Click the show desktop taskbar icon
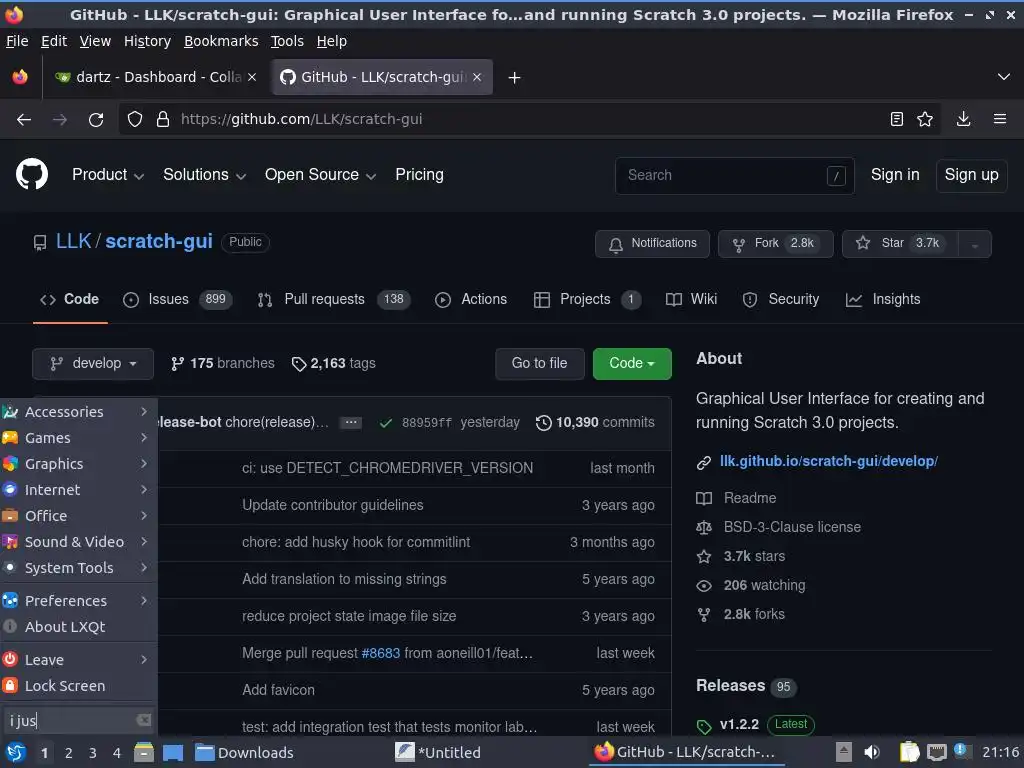1024x768 pixels. (173, 752)
